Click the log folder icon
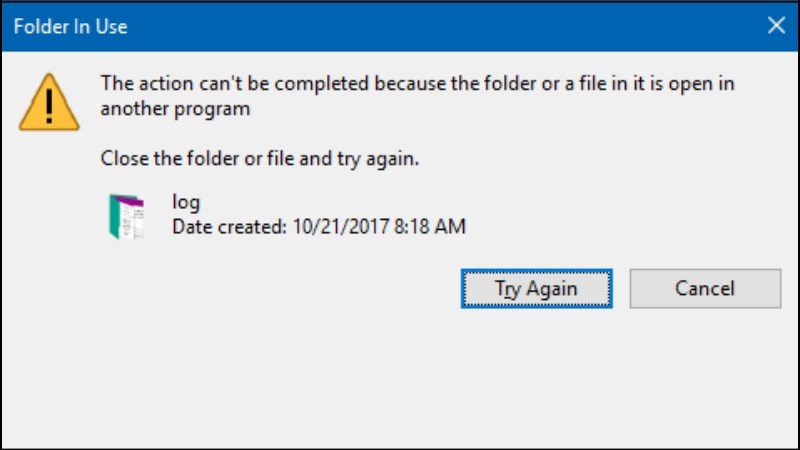This screenshot has width=800, height=450. [127, 216]
